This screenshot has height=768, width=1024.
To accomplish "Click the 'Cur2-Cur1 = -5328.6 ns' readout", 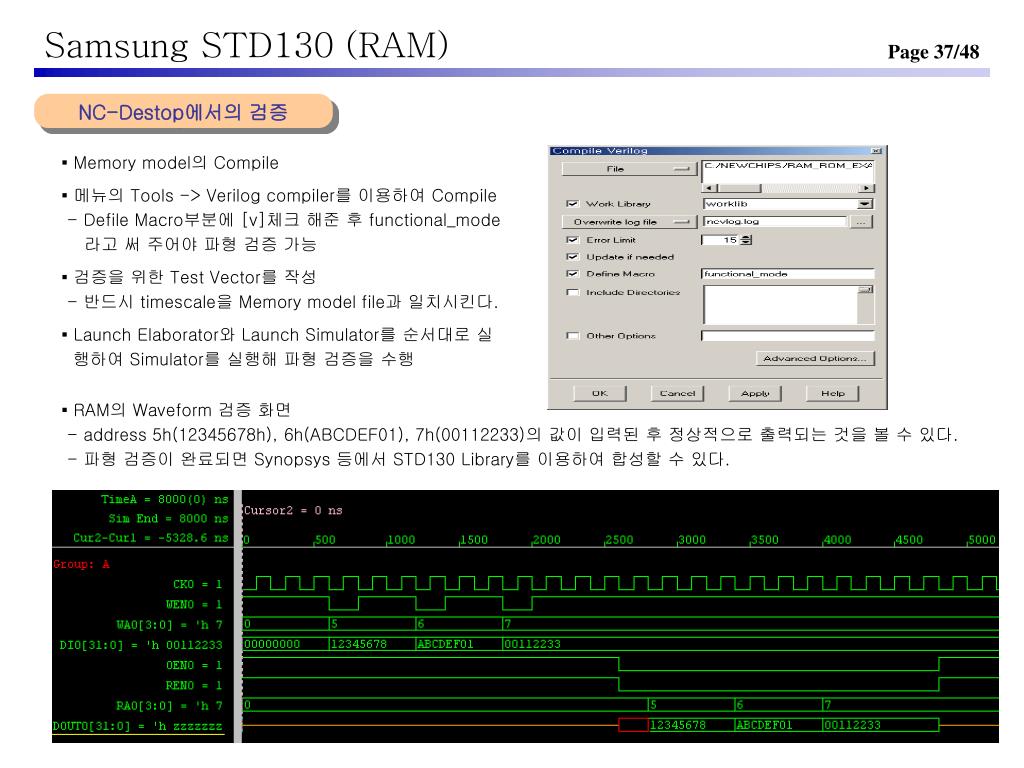I will (151, 538).
